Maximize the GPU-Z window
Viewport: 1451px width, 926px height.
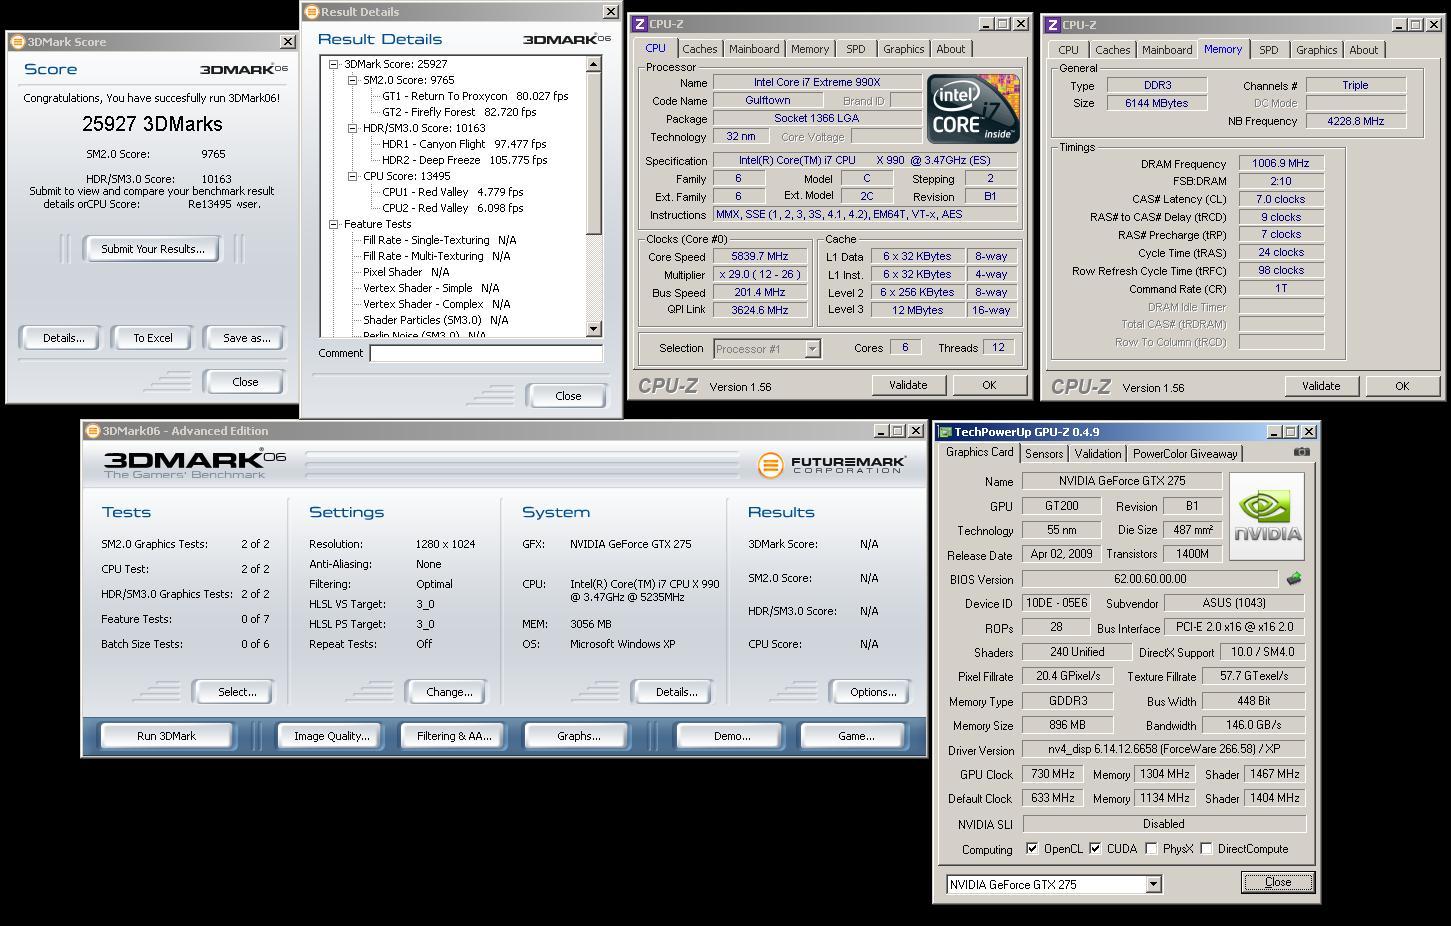coord(1291,432)
